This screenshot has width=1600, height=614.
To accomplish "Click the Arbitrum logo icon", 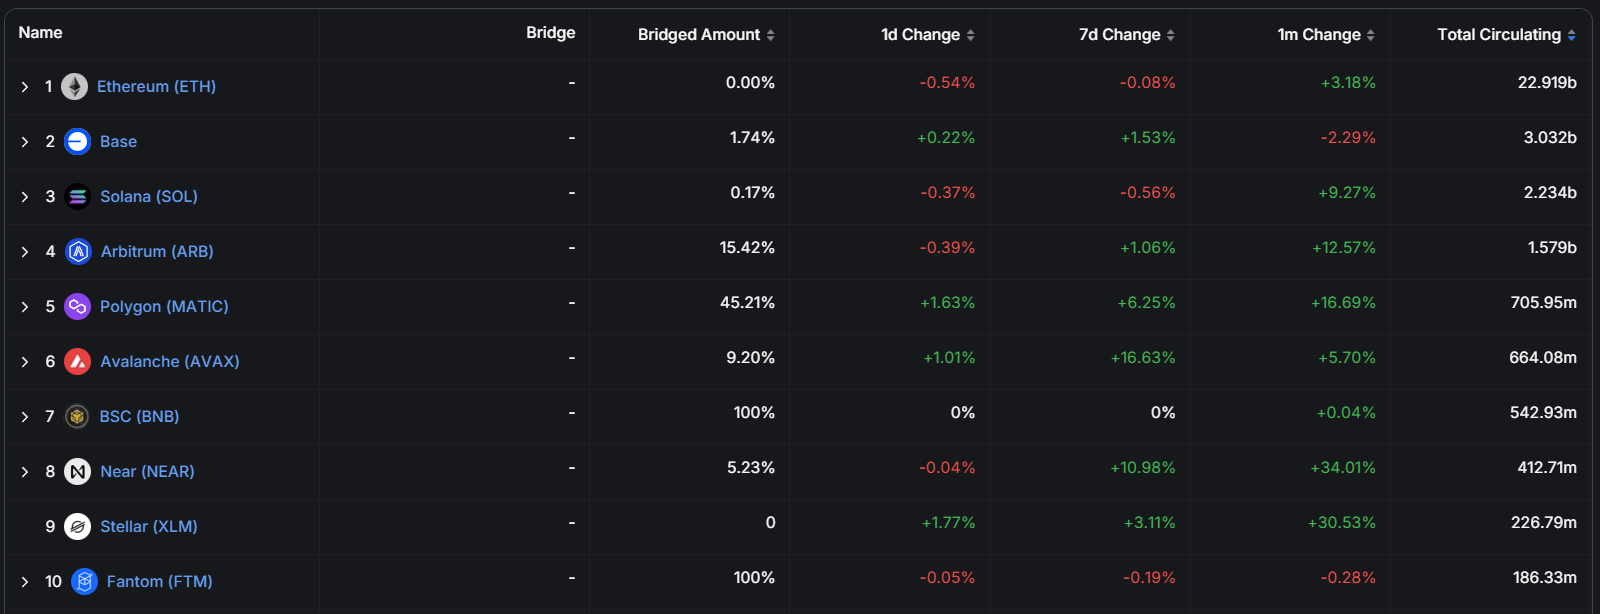I will [78, 252].
